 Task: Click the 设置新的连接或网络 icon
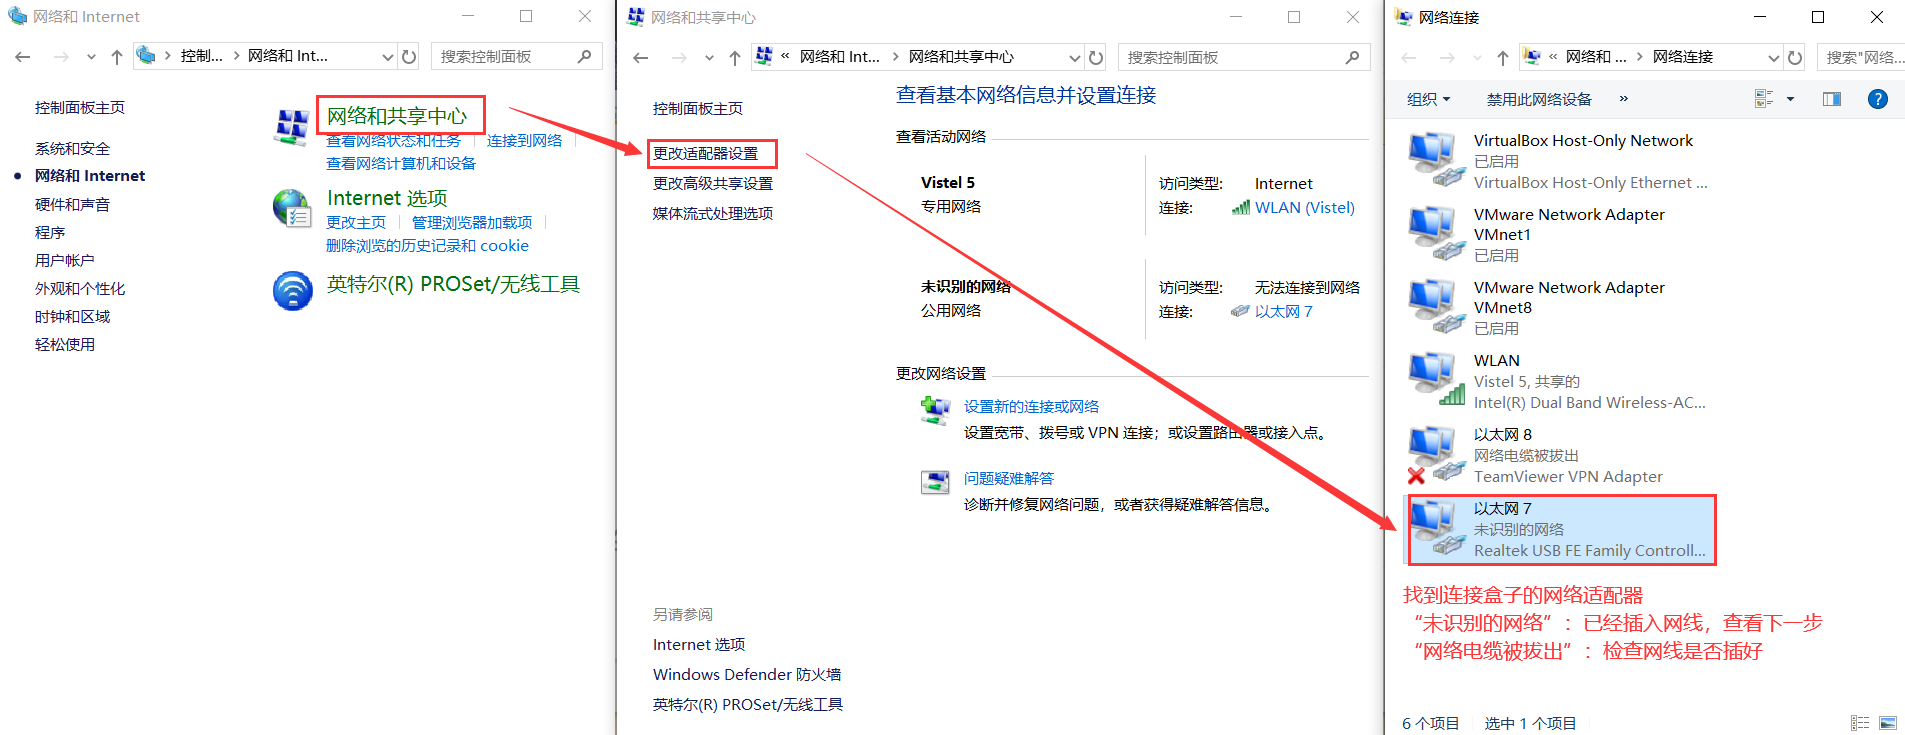[935, 410]
